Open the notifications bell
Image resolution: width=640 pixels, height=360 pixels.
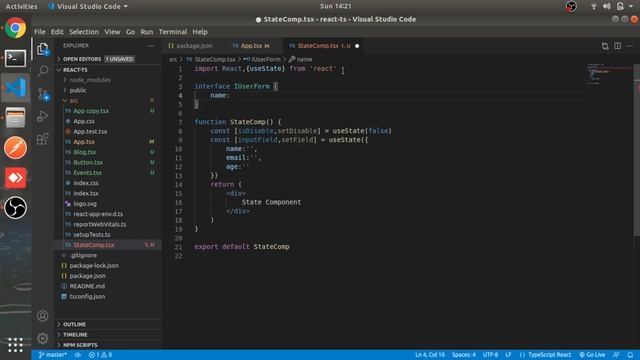[630, 355]
